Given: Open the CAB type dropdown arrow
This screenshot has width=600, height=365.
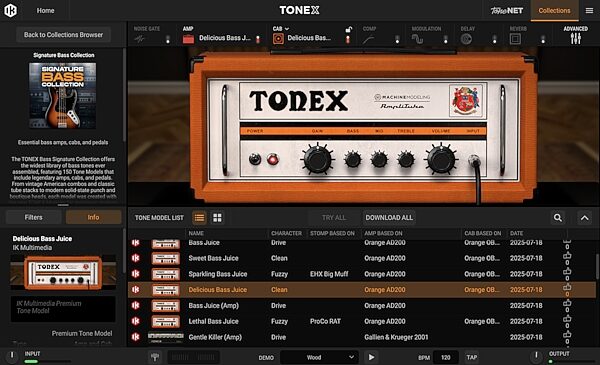Looking at the screenshot, I should (x=287, y=29).
